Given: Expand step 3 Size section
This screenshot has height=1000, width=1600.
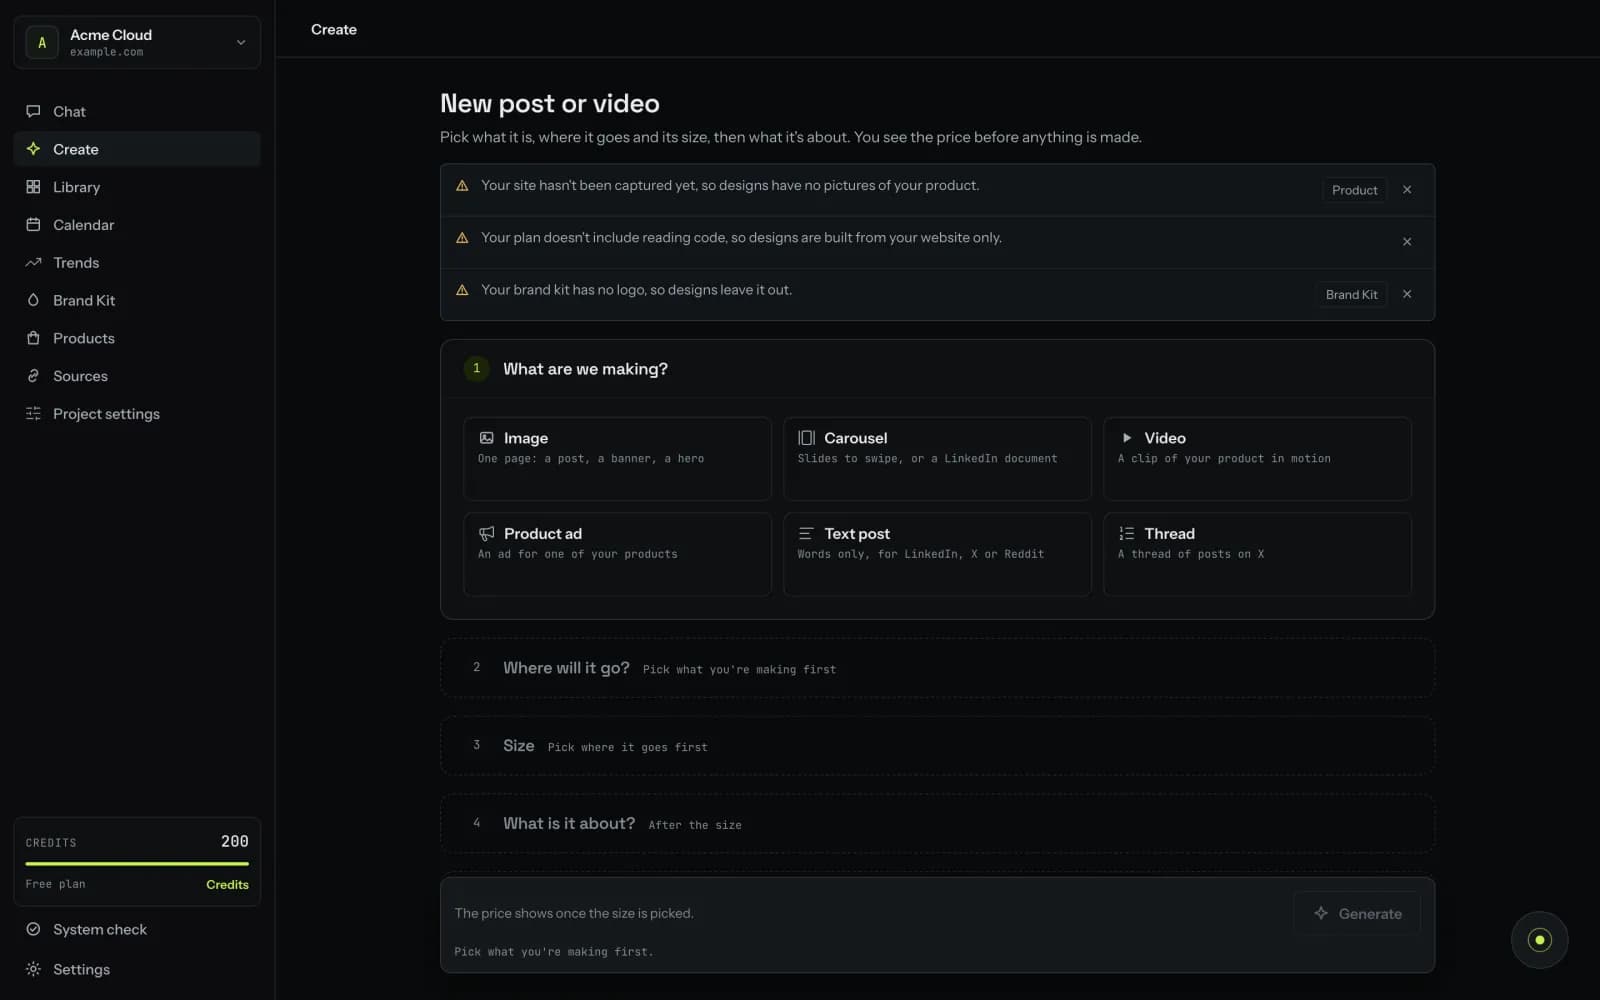Looking at the screenshot, I should point(937,746).
